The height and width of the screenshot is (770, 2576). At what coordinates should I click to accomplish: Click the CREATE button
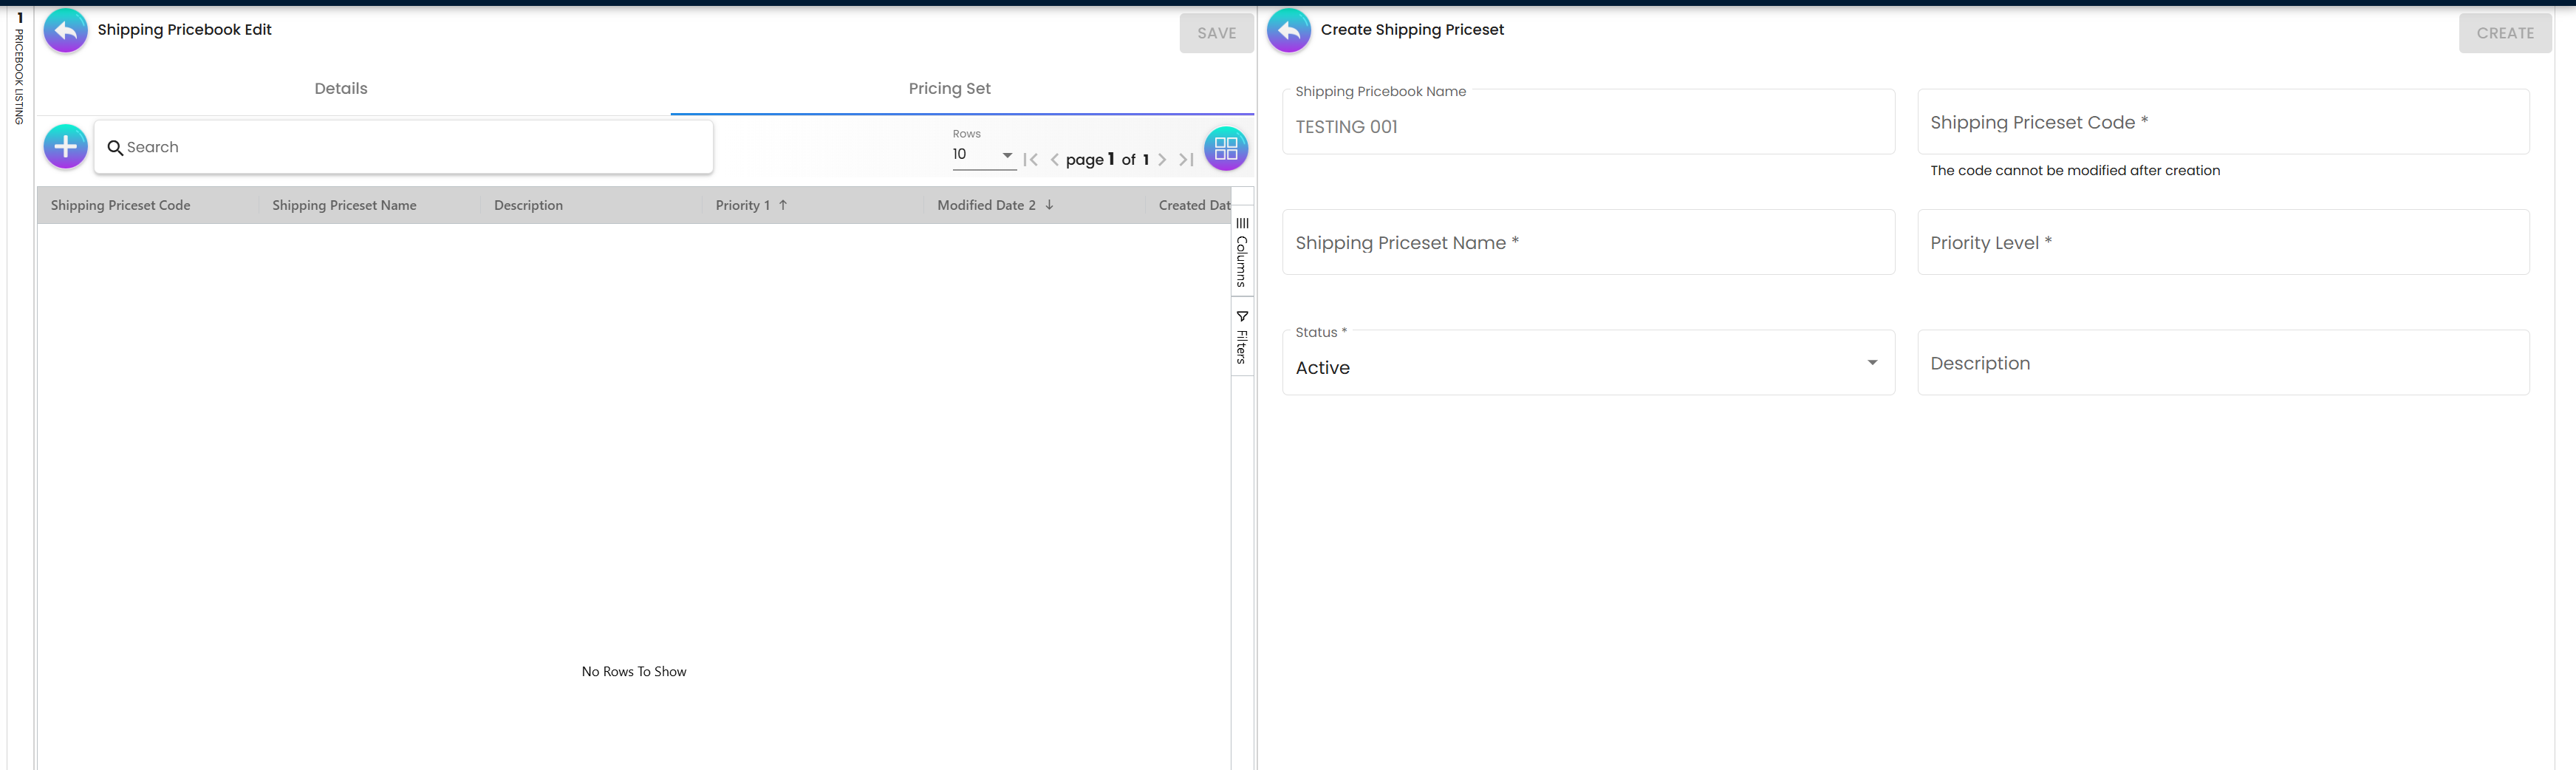point(2505,32)
